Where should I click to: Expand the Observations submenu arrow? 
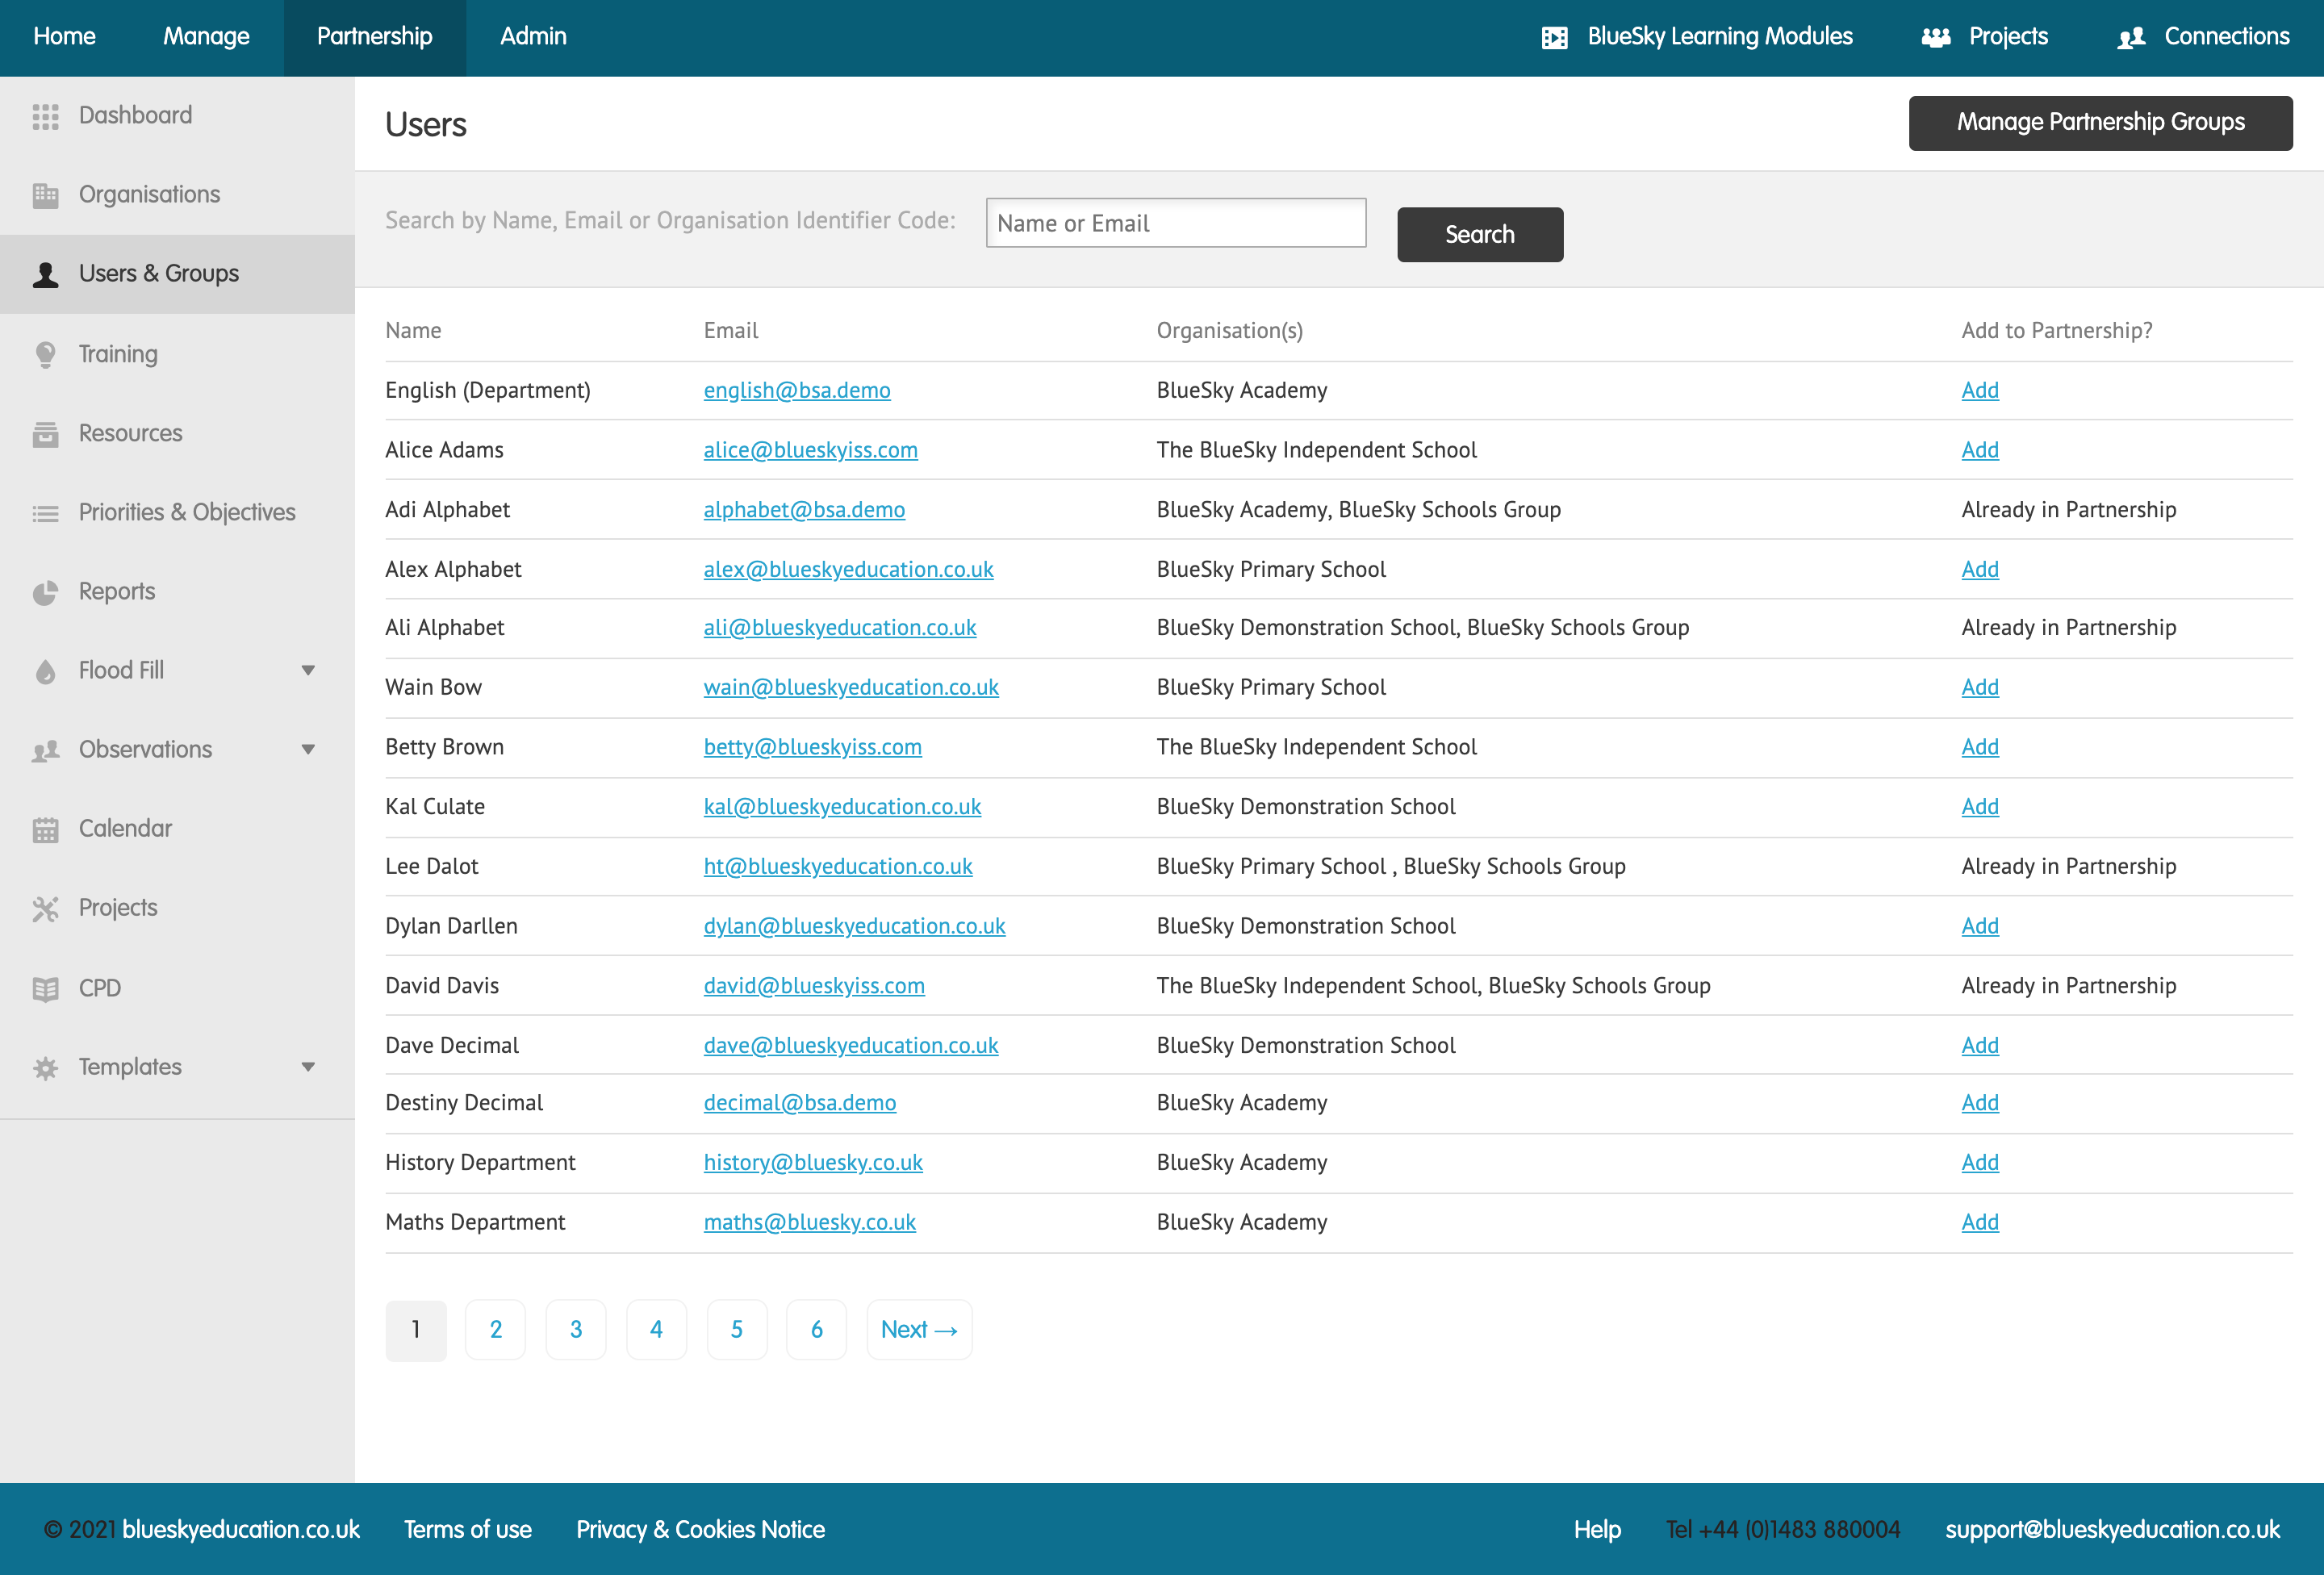[308, 750]
